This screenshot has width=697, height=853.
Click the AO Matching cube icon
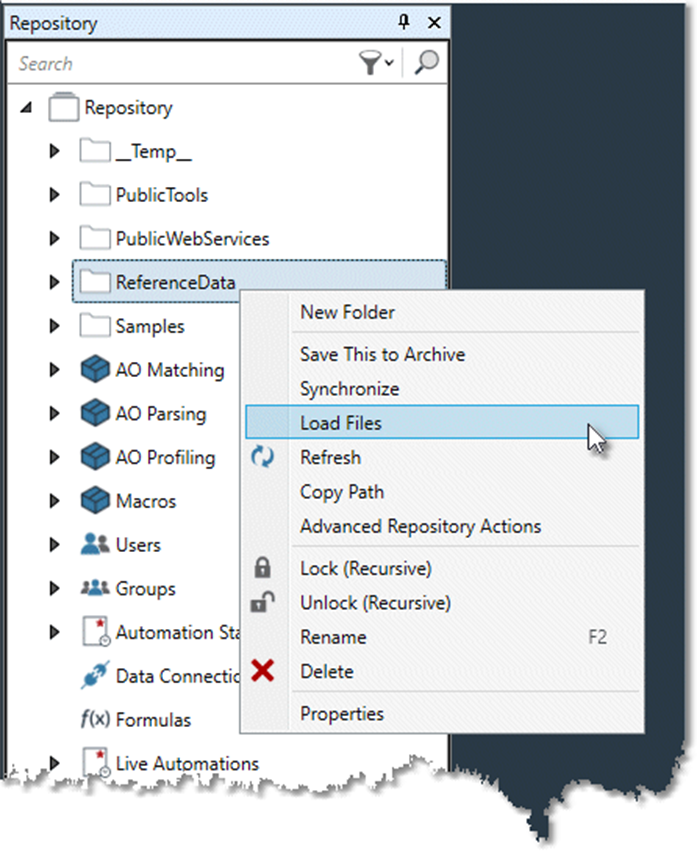(x=95, y=369)
